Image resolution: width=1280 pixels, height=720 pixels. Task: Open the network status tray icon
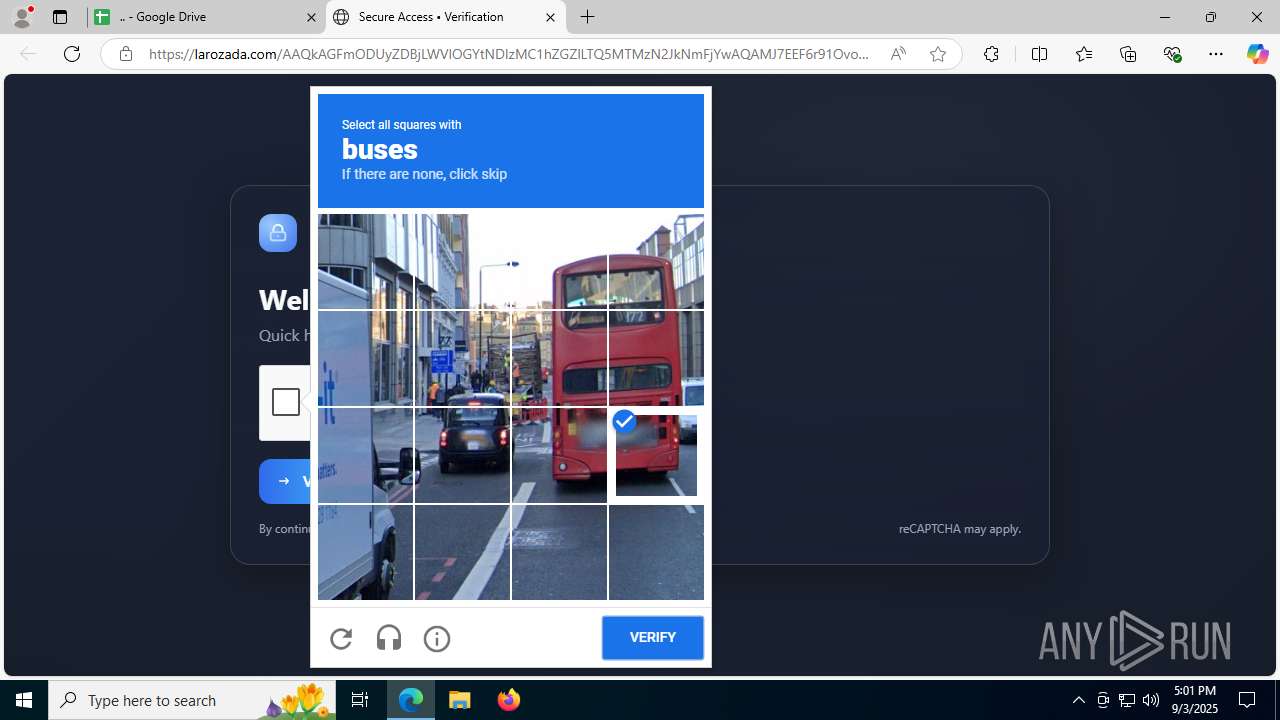coord(1127,700)
